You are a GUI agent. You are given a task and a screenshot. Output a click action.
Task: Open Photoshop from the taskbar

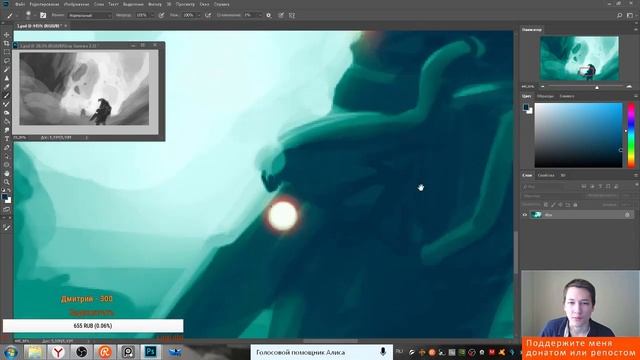[151, 352]
